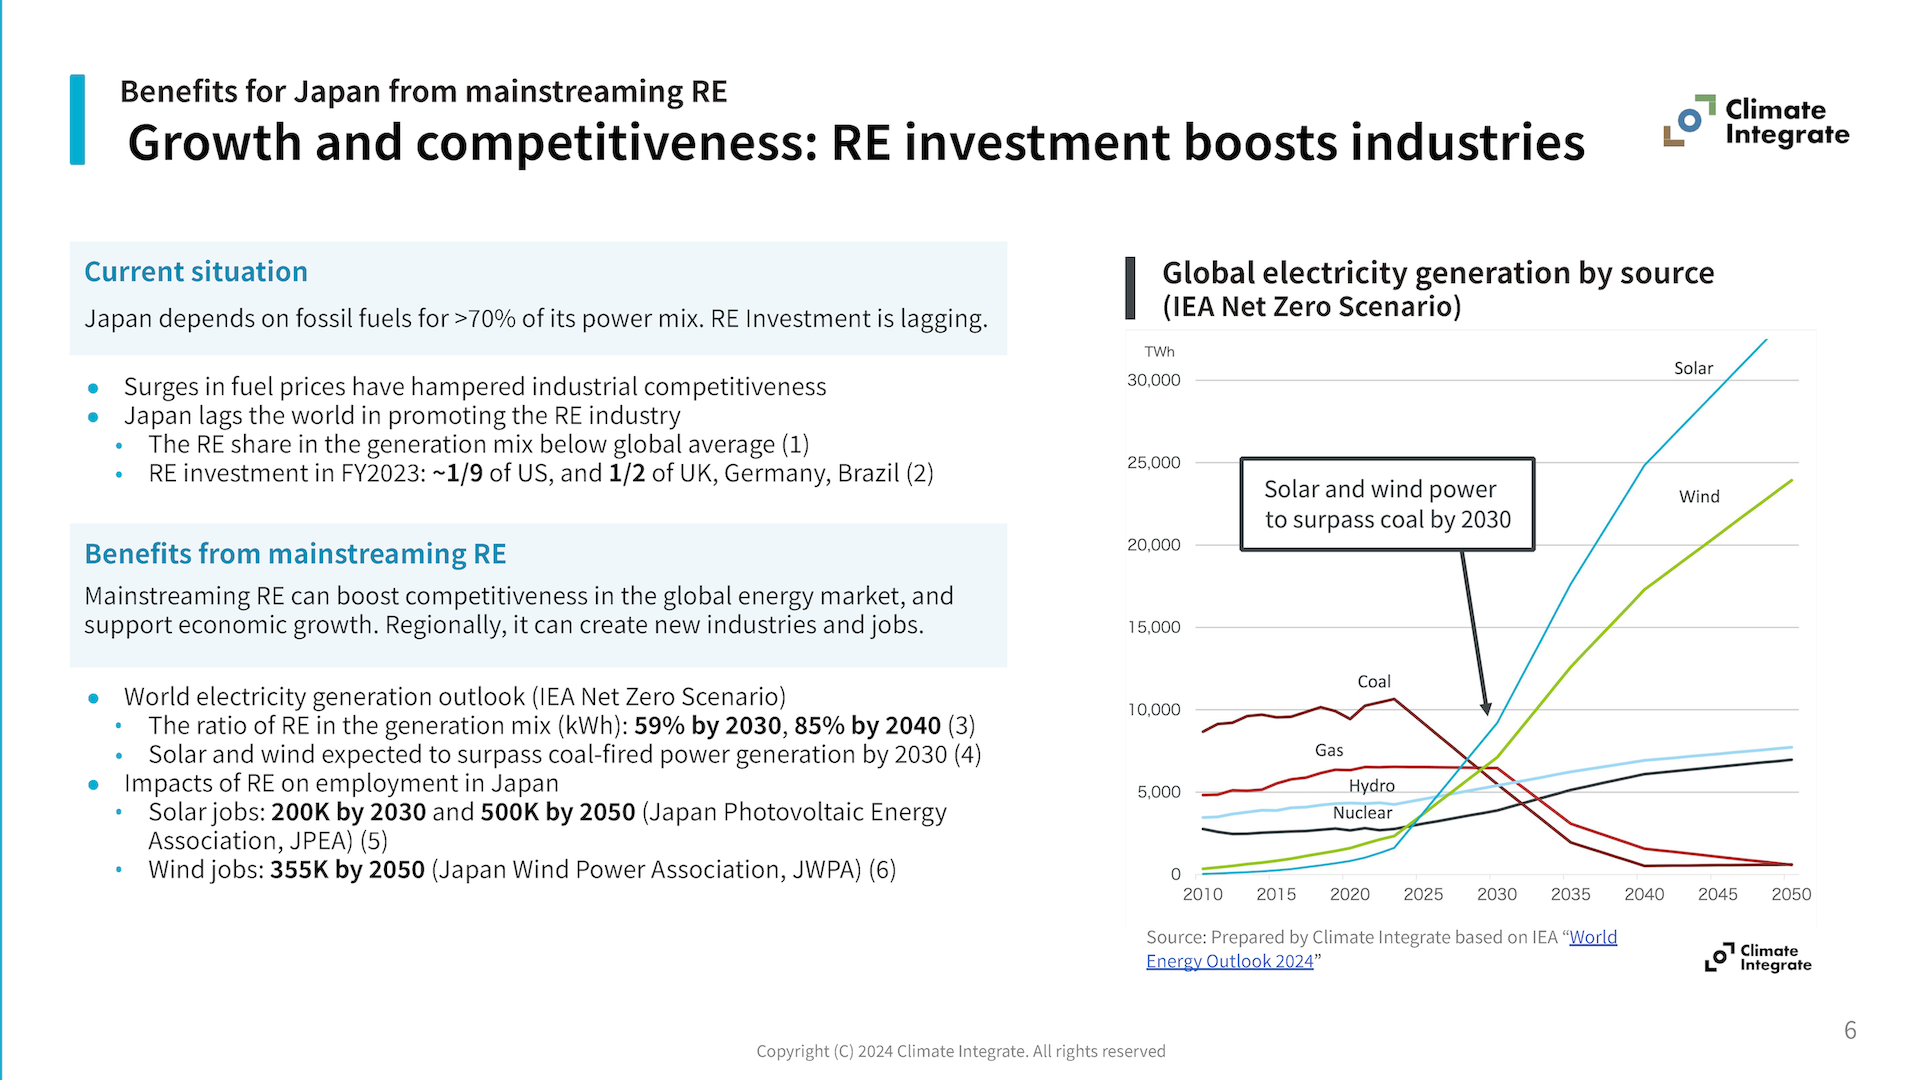
Task: Expand the 'Benefits from mainstreaming RE' section
Action: [295, 553]
